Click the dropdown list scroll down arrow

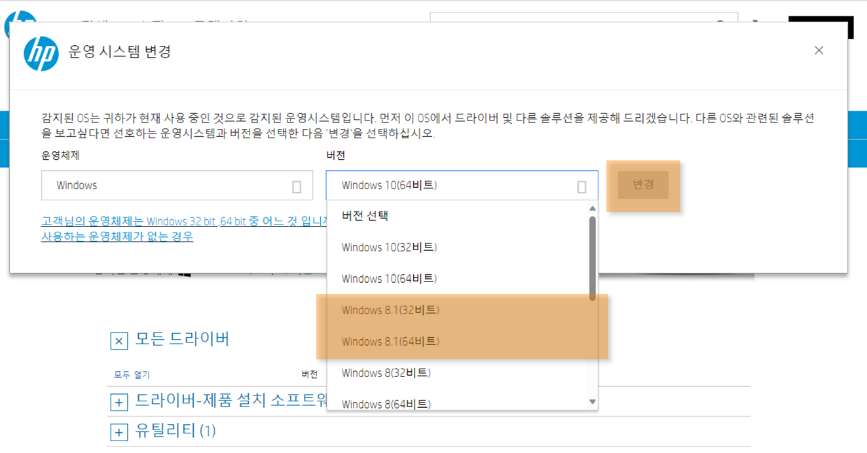[592, 402]
